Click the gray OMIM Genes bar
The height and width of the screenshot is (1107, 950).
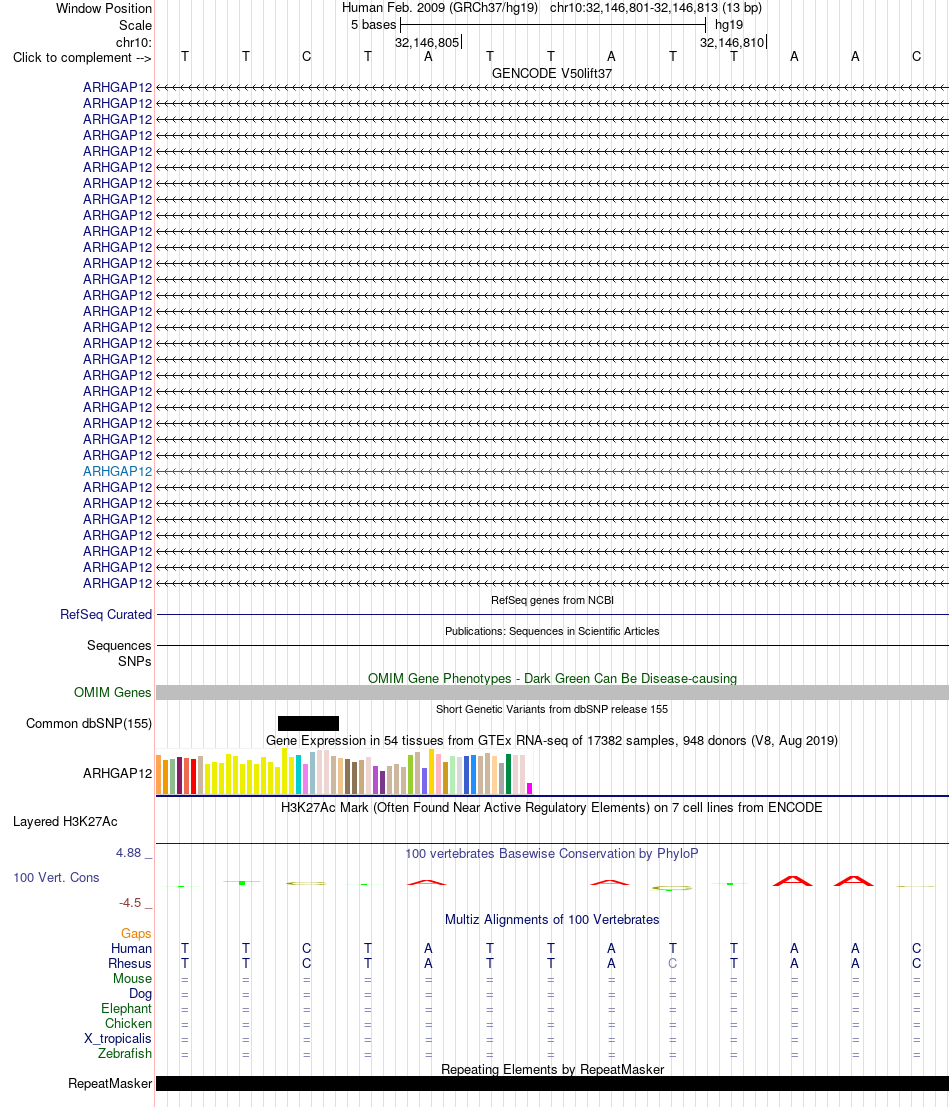552,693
